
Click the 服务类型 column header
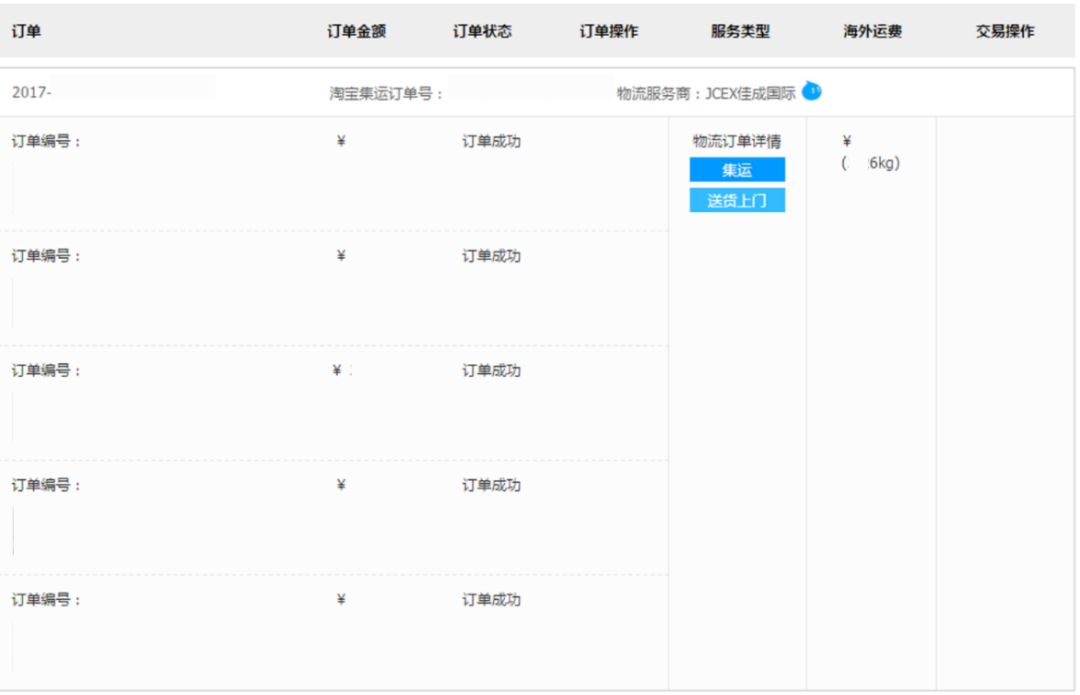pos(740,31)
